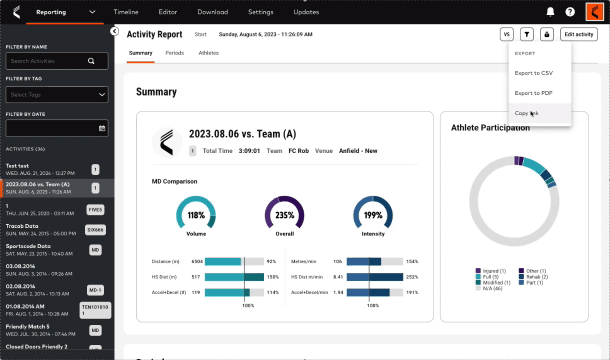Click the export share icon button

point(547,34)
